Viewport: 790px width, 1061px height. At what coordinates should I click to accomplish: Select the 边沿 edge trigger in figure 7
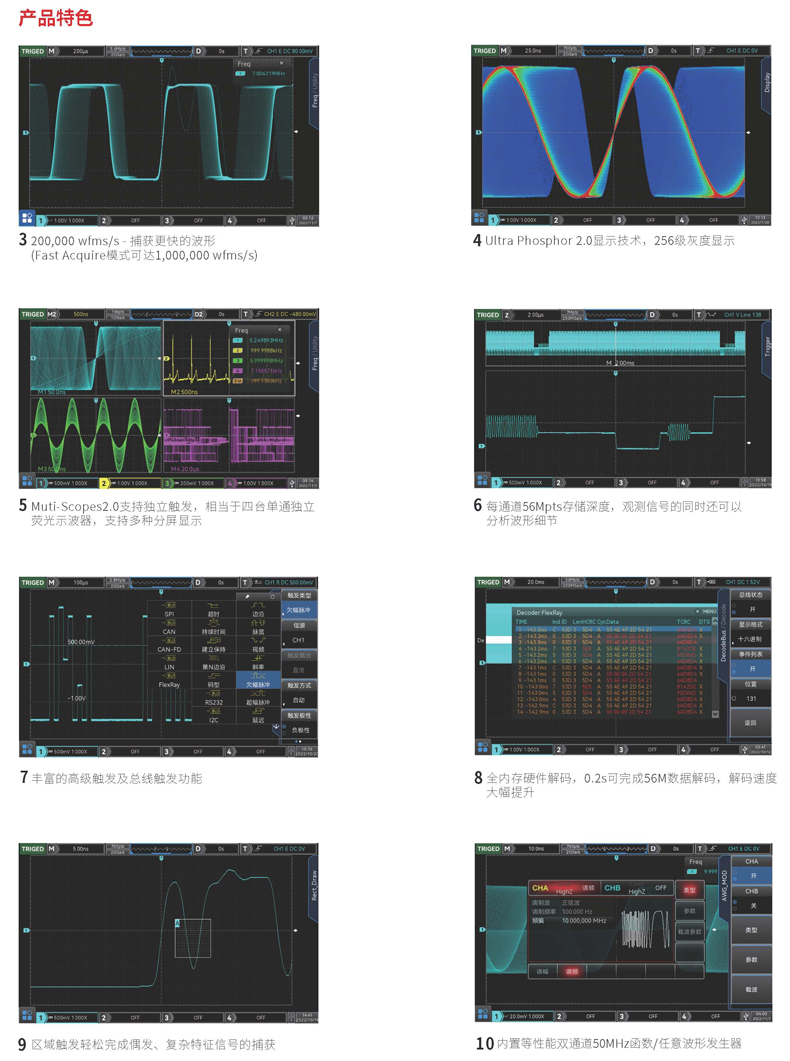pos(258,609)
